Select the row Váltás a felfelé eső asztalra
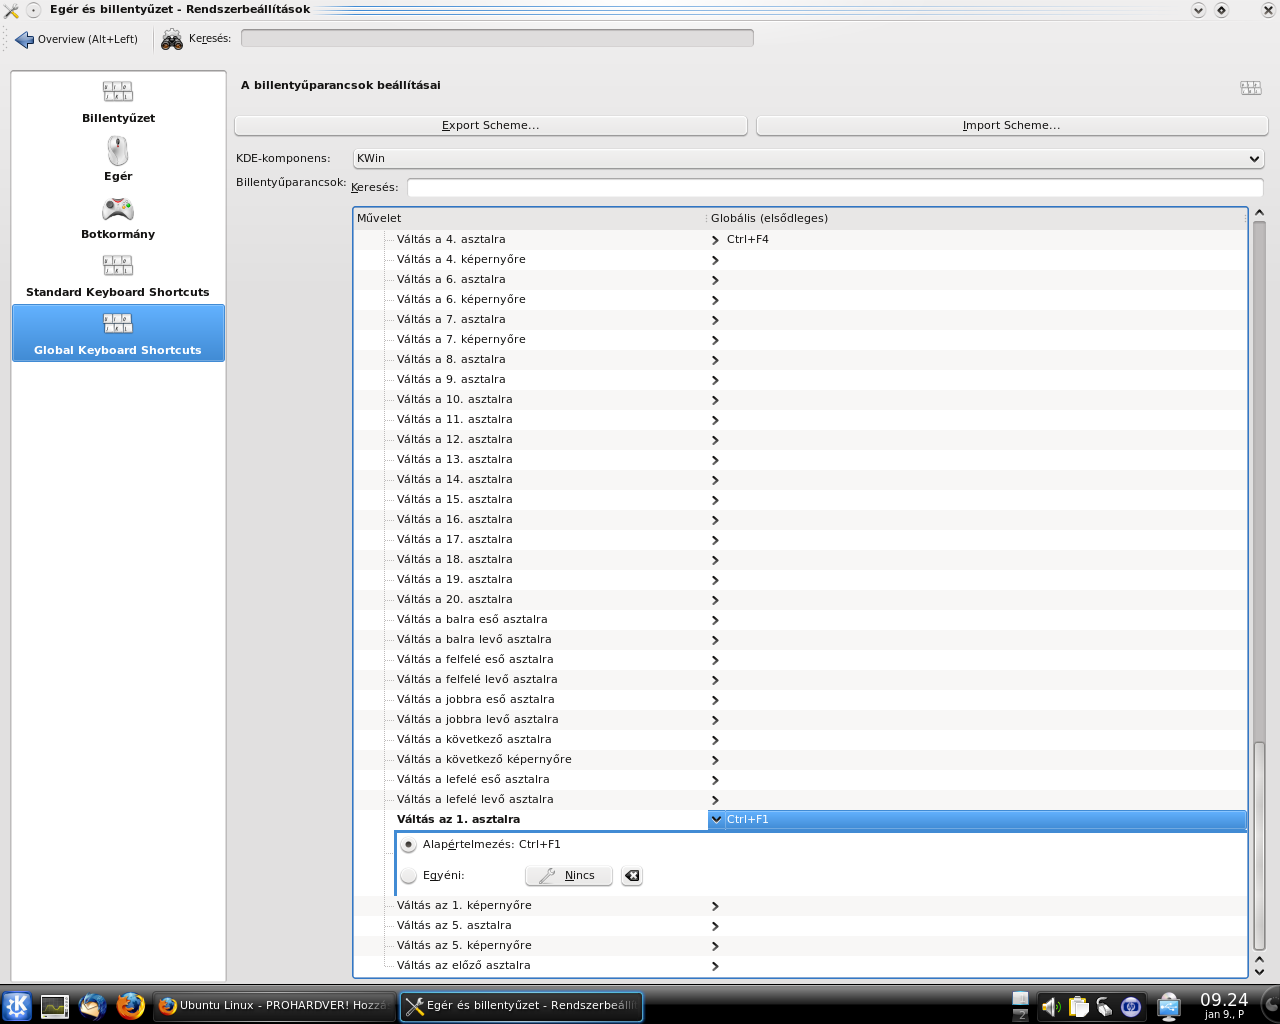Viewport: 1280px width, 1024px height. pyautogui.click(x=800, y=660)
